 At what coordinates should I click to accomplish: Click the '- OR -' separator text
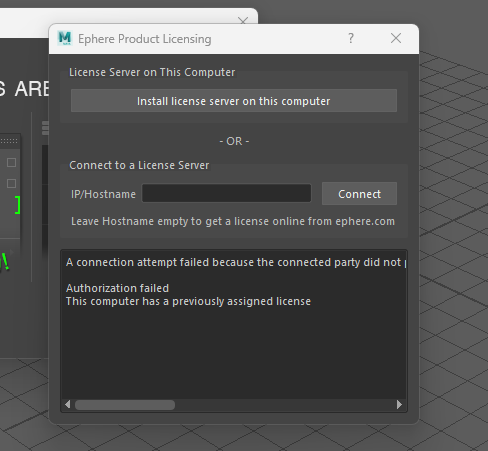coord(234,141)
